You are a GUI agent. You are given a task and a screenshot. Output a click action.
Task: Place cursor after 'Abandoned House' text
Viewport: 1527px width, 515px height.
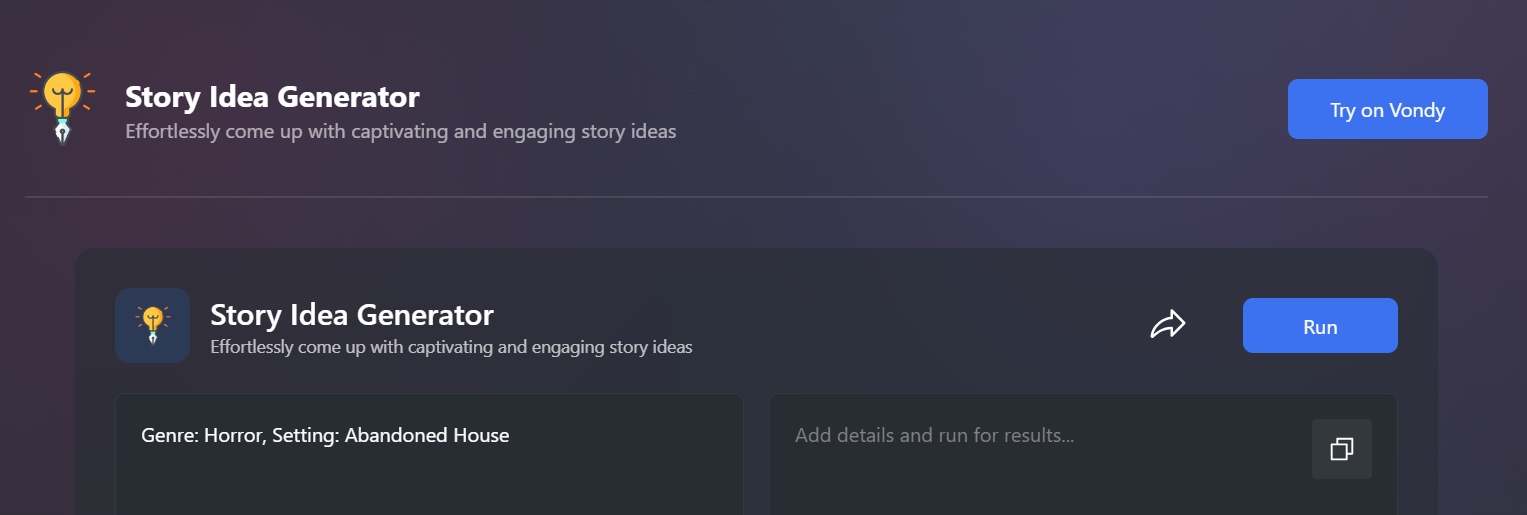click(x=511, y=435)
